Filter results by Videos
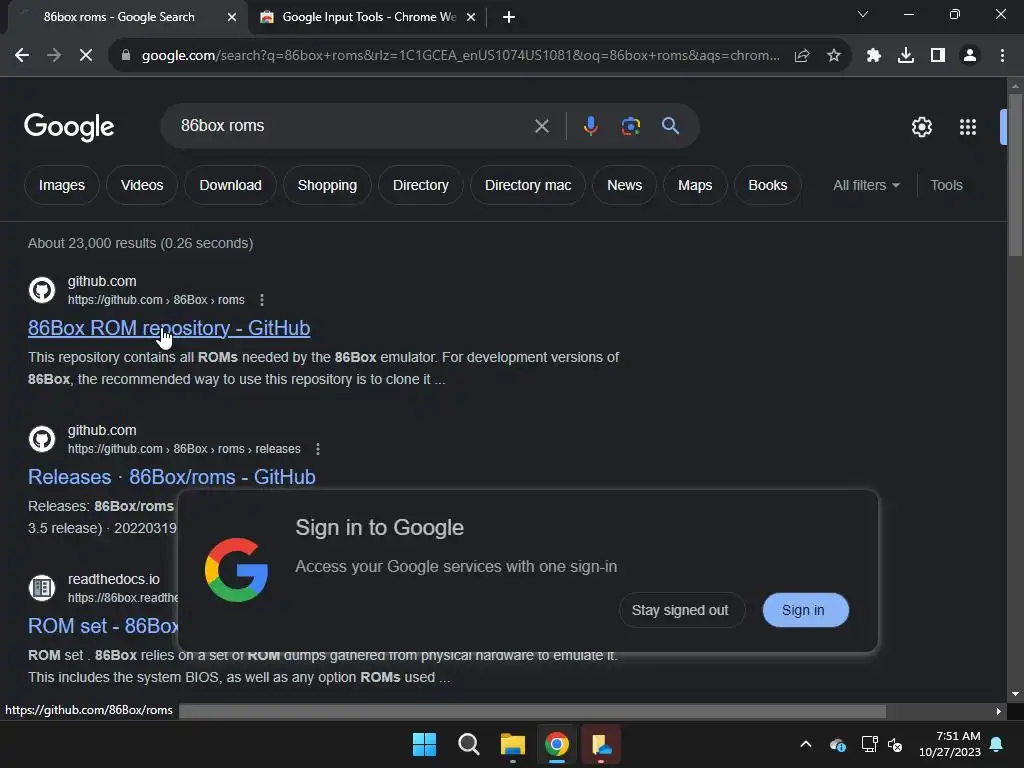Image resolution: width=1024 pixels, height=768 pixels. point(142,185)
